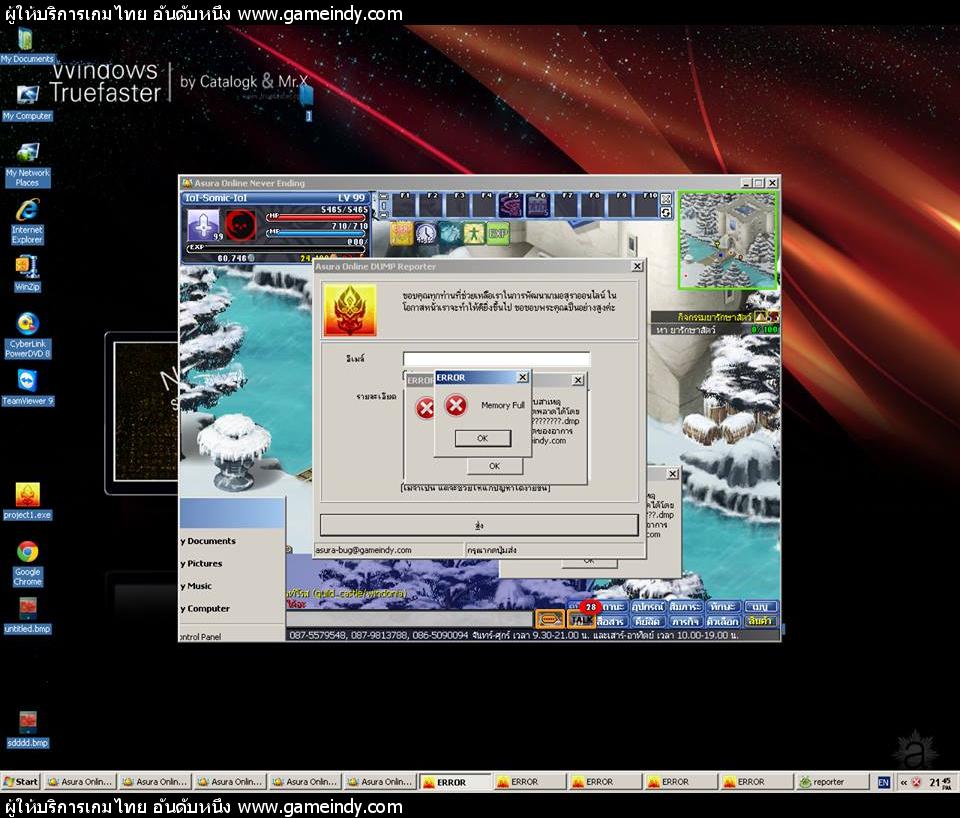
Task: Focus the game chat input bar
Action: coord(409,620)
